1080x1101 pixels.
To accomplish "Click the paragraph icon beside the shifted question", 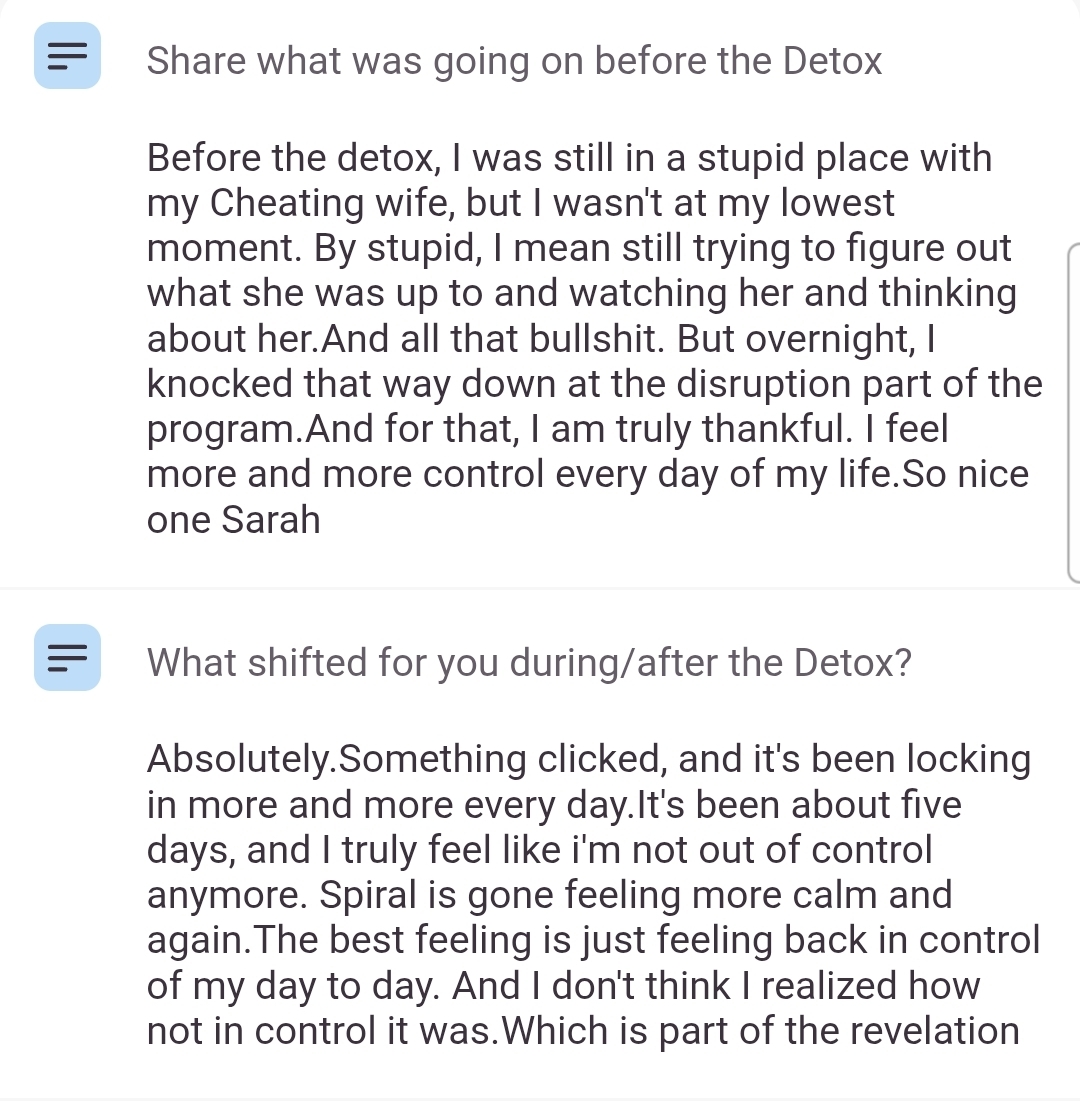I will coord(67,657).
